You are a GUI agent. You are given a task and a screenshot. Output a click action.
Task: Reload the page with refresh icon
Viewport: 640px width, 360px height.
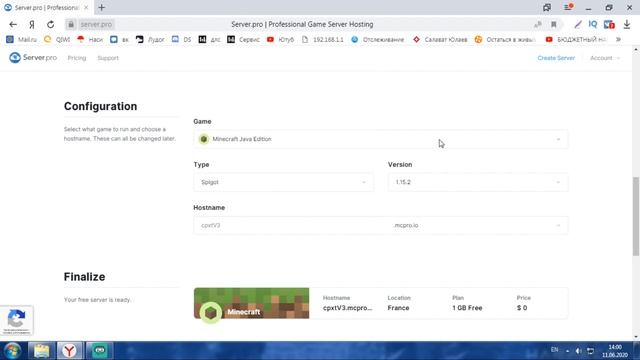point(50,24)
